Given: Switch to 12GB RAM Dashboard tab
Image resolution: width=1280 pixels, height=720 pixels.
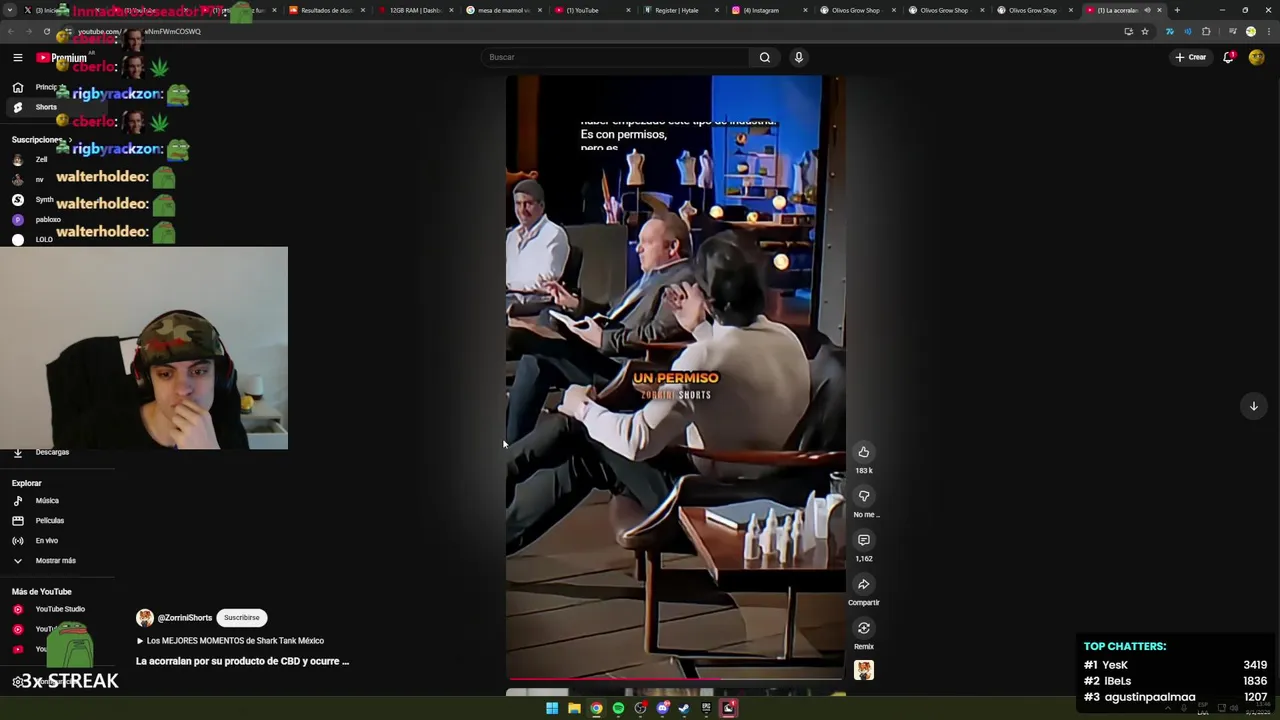Looking at the screenshot, I should pos(414,10).
